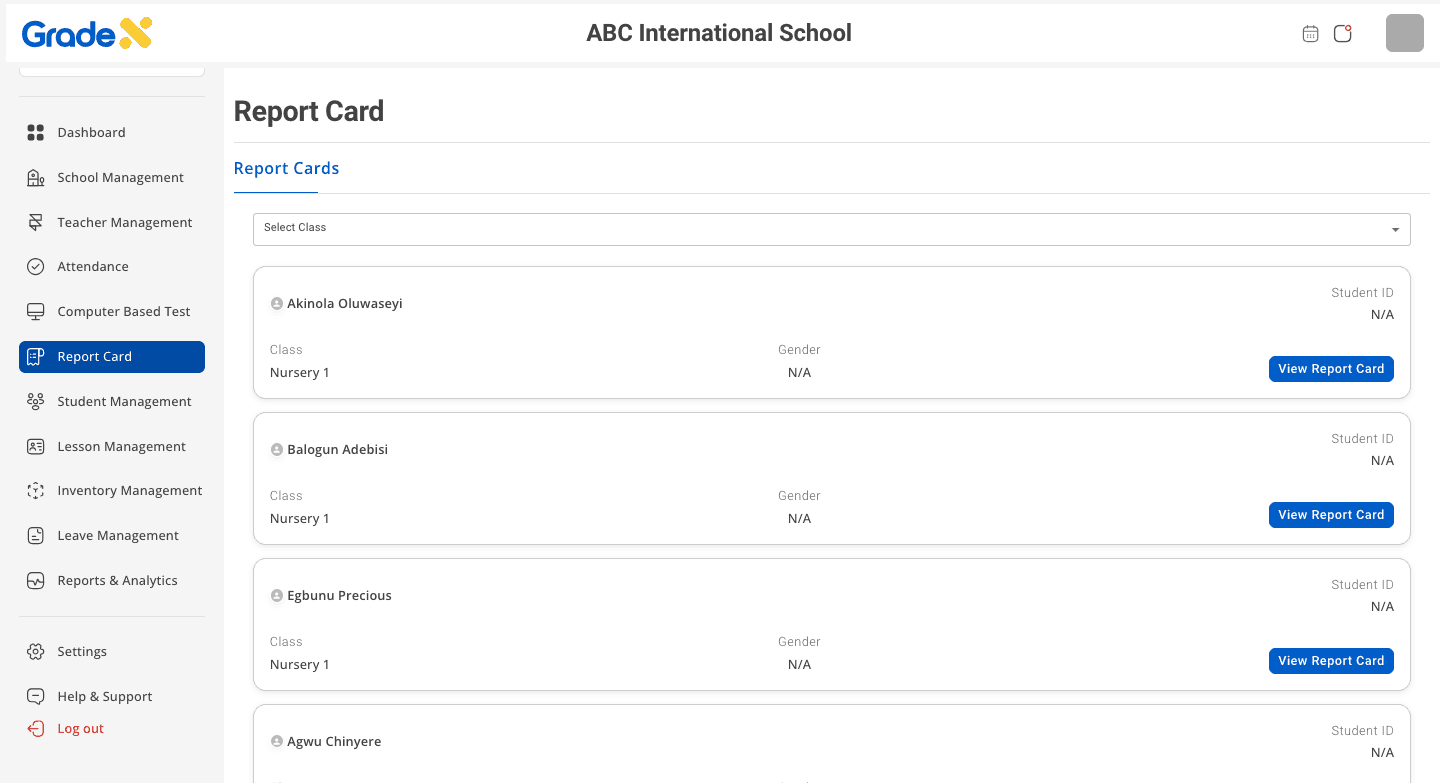
Task: Click the Settings gear icon
Action: 36,652
